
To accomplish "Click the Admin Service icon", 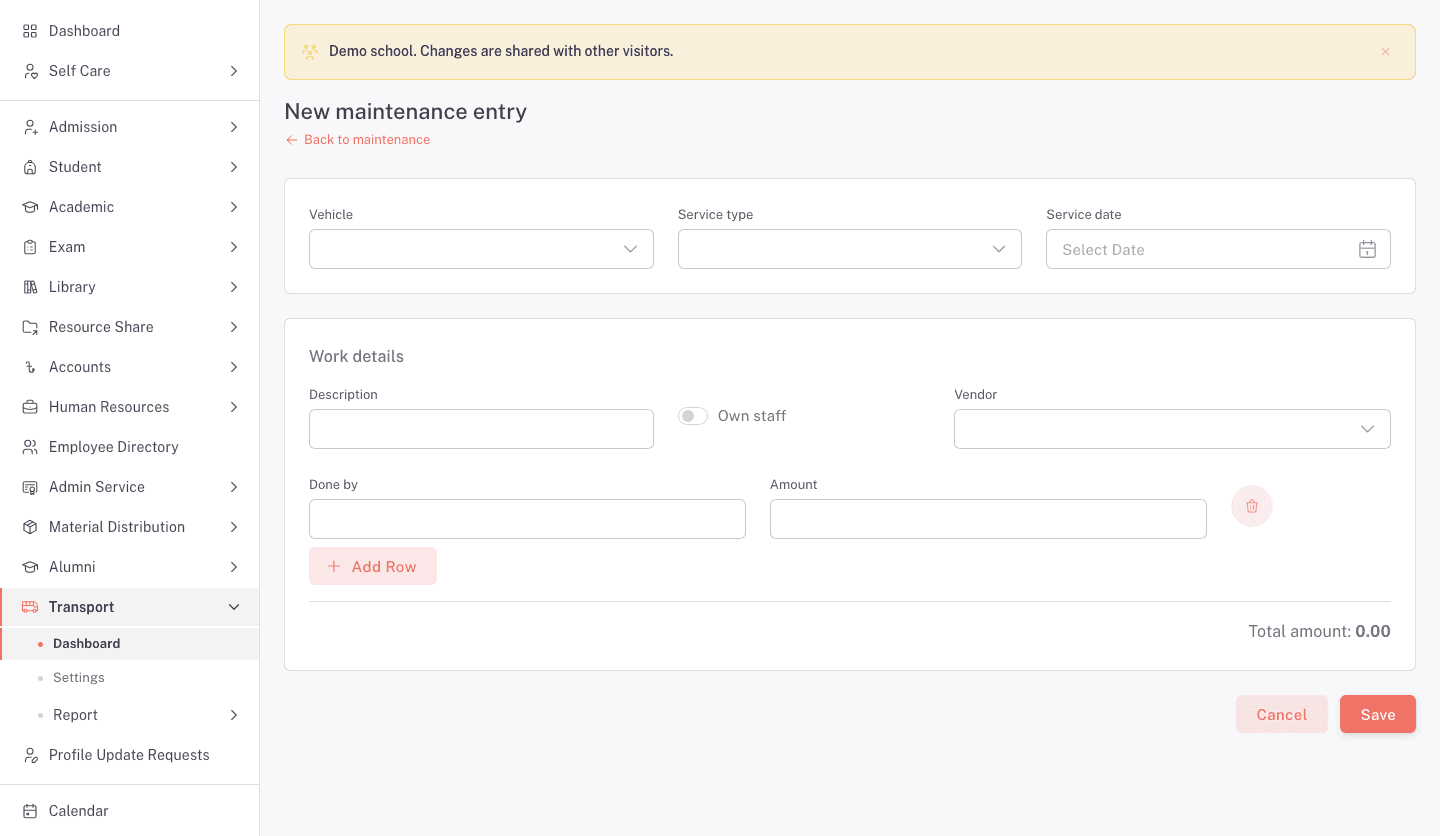I will [30, 487].
